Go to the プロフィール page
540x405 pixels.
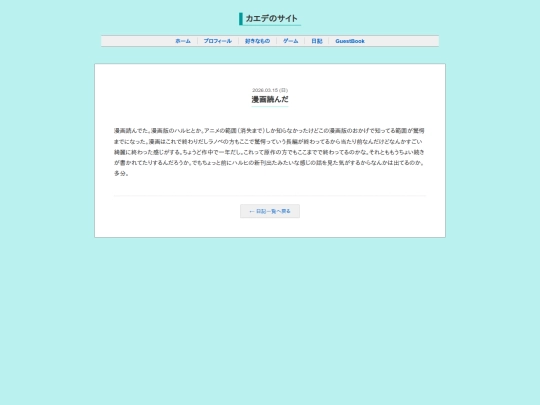click(218, 41)
